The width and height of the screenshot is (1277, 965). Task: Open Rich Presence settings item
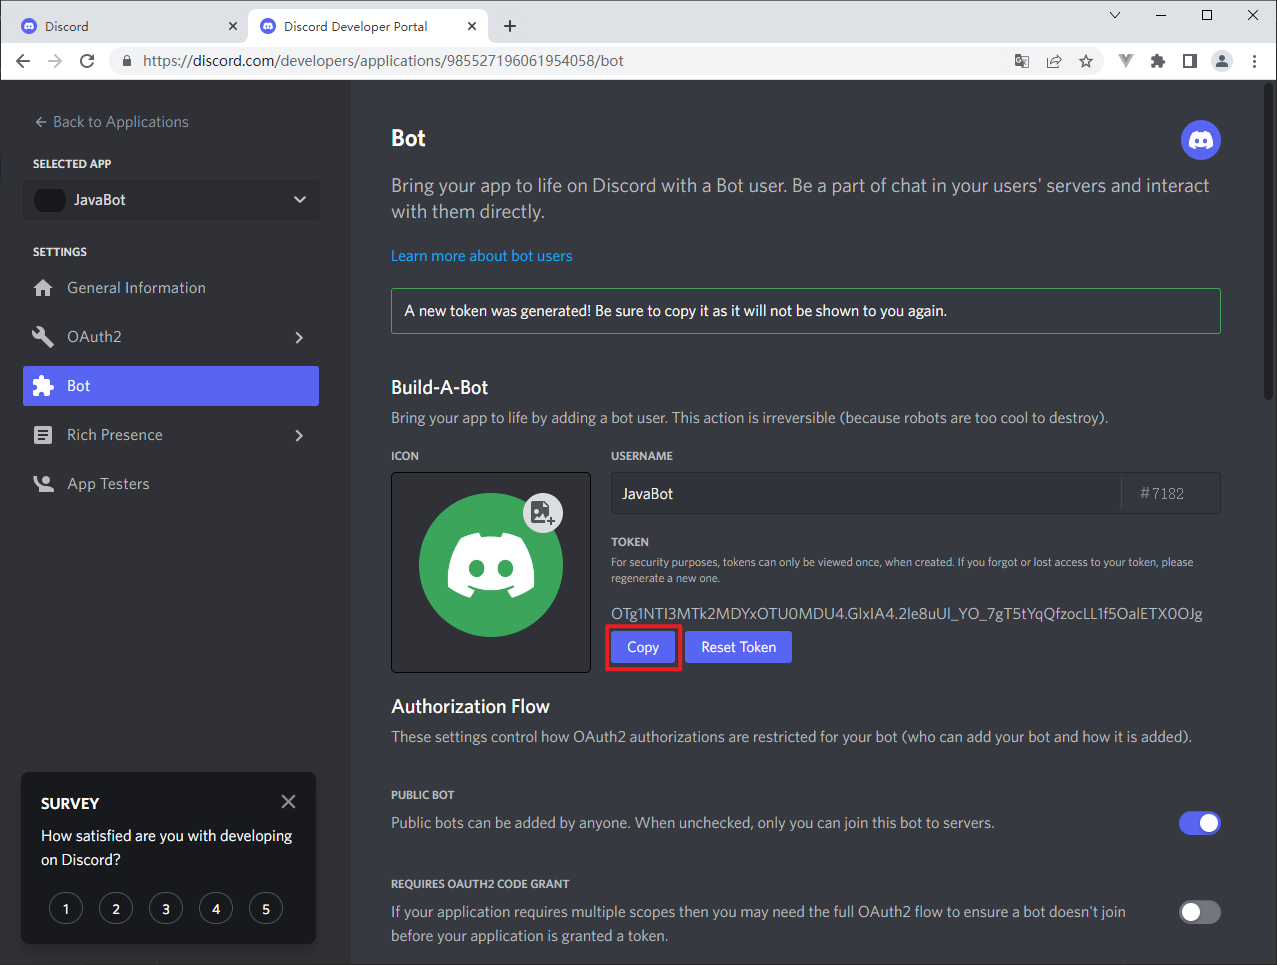(x=171, y=435)
